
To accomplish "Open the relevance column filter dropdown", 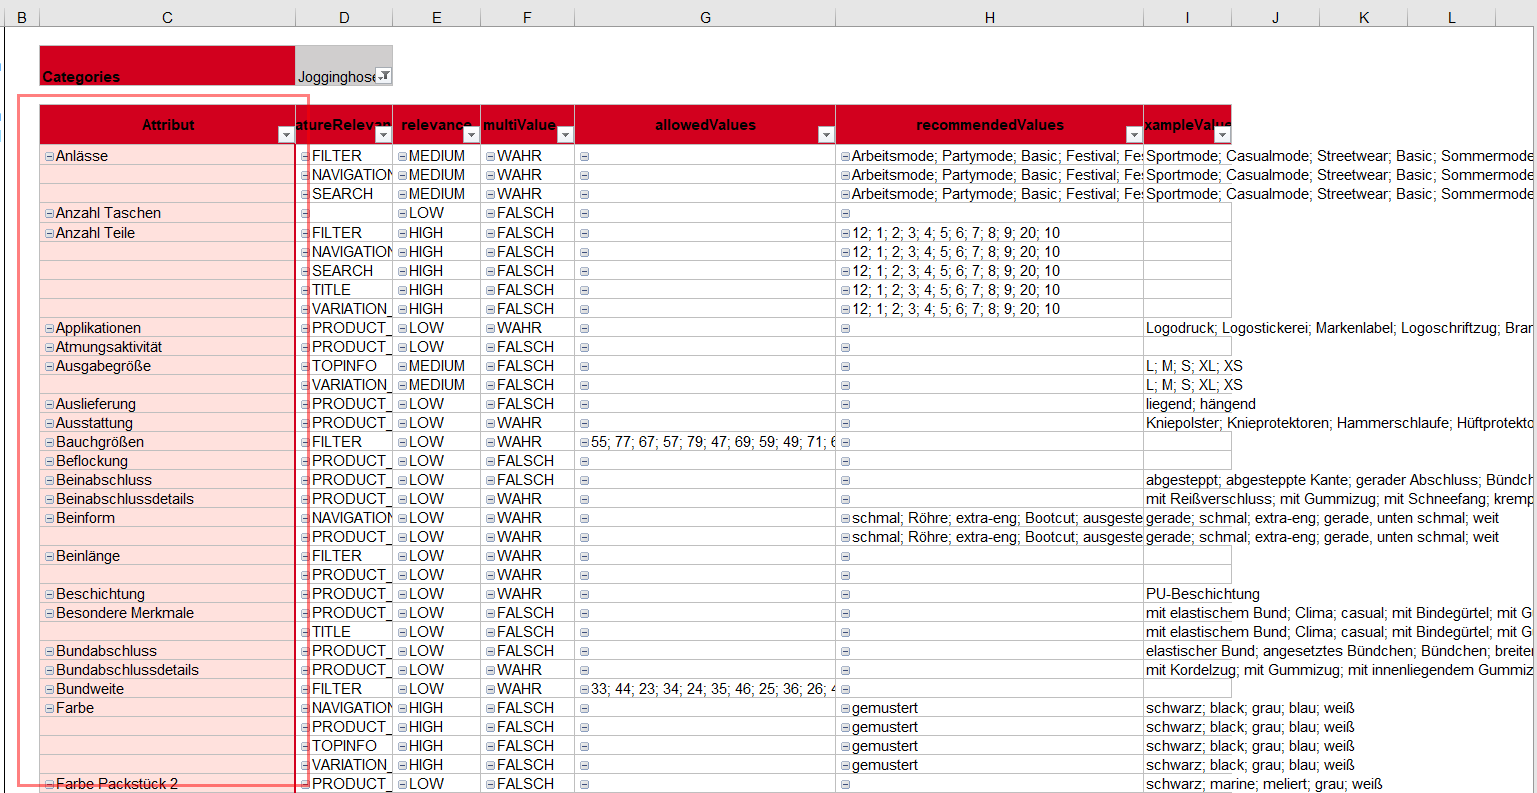I will [471, 135].
